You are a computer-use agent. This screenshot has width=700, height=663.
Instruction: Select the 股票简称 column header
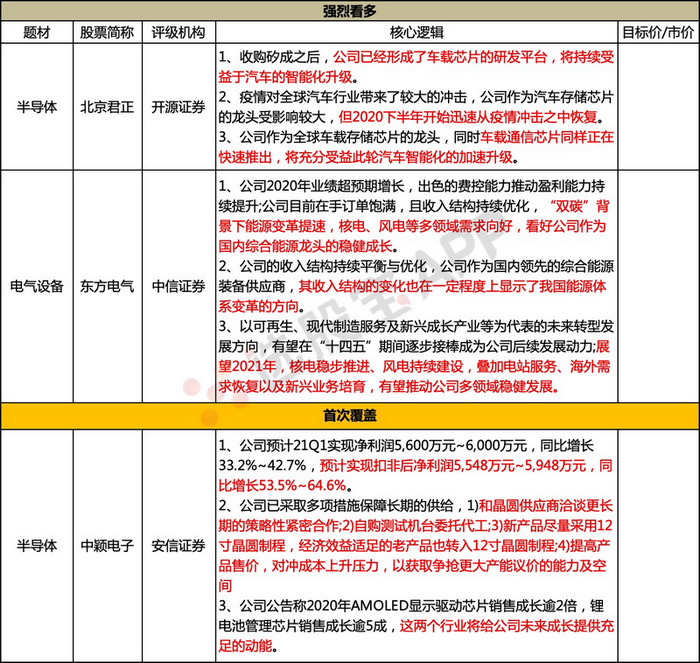(x=107, y=32)
